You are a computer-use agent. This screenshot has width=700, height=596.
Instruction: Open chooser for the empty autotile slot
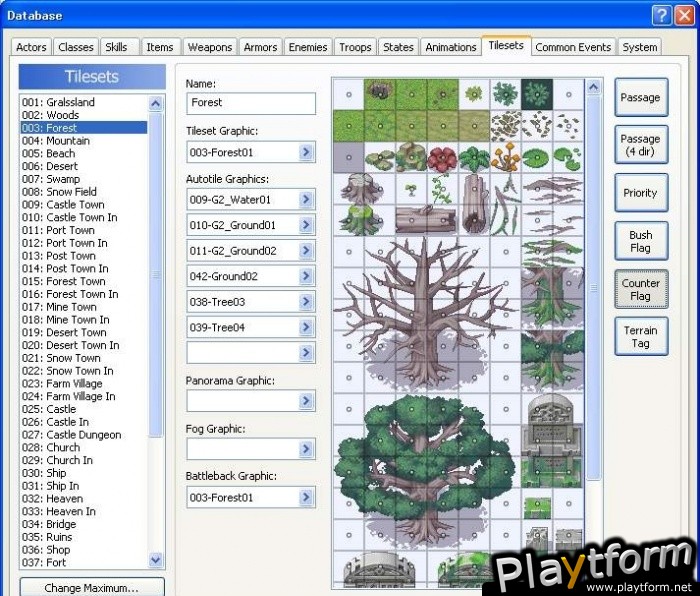(306, 353)
